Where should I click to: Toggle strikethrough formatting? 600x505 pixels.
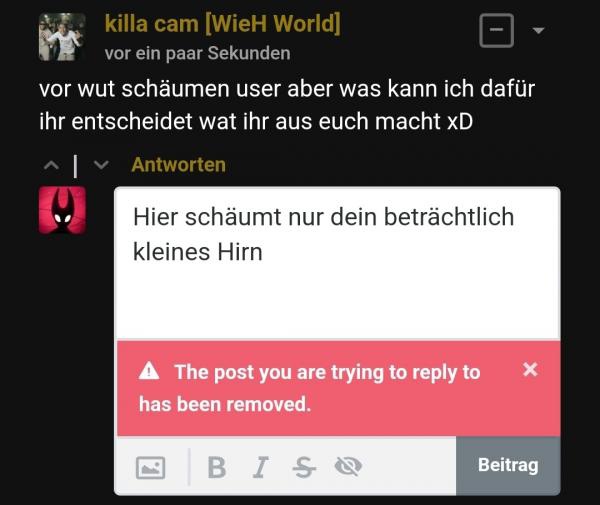(x=304, y=467)
